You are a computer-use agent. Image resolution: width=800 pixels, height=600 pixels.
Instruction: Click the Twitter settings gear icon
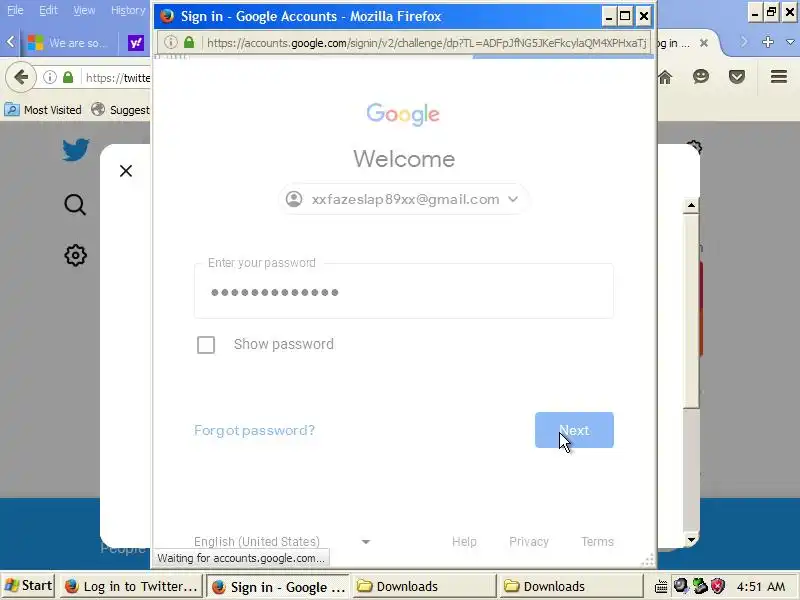point(76,255)
